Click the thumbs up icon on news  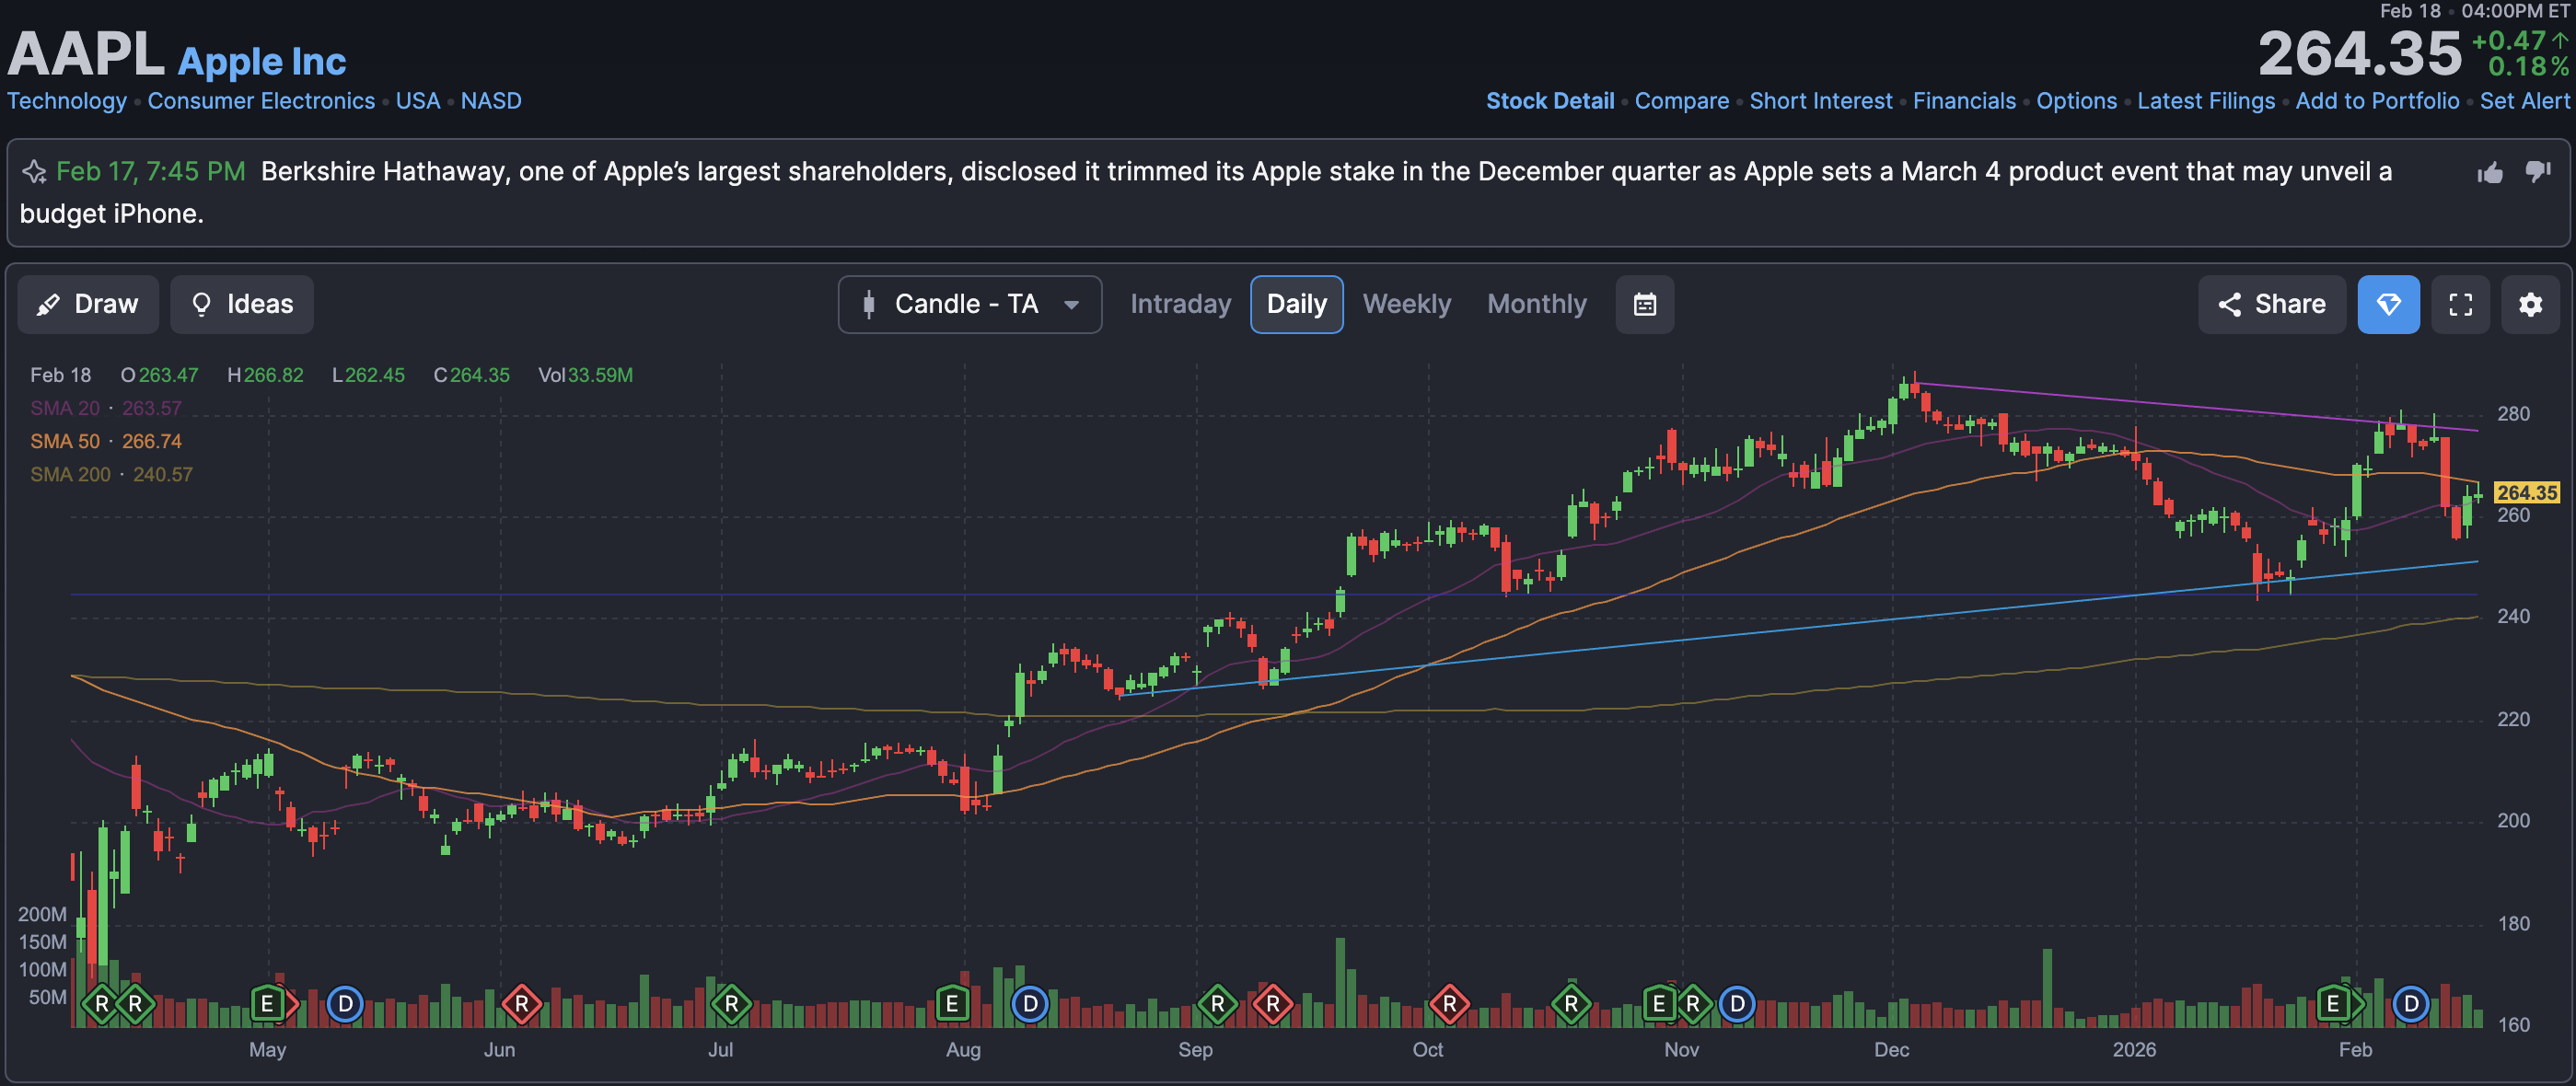pyautogui.click(x=2490, y=173)
